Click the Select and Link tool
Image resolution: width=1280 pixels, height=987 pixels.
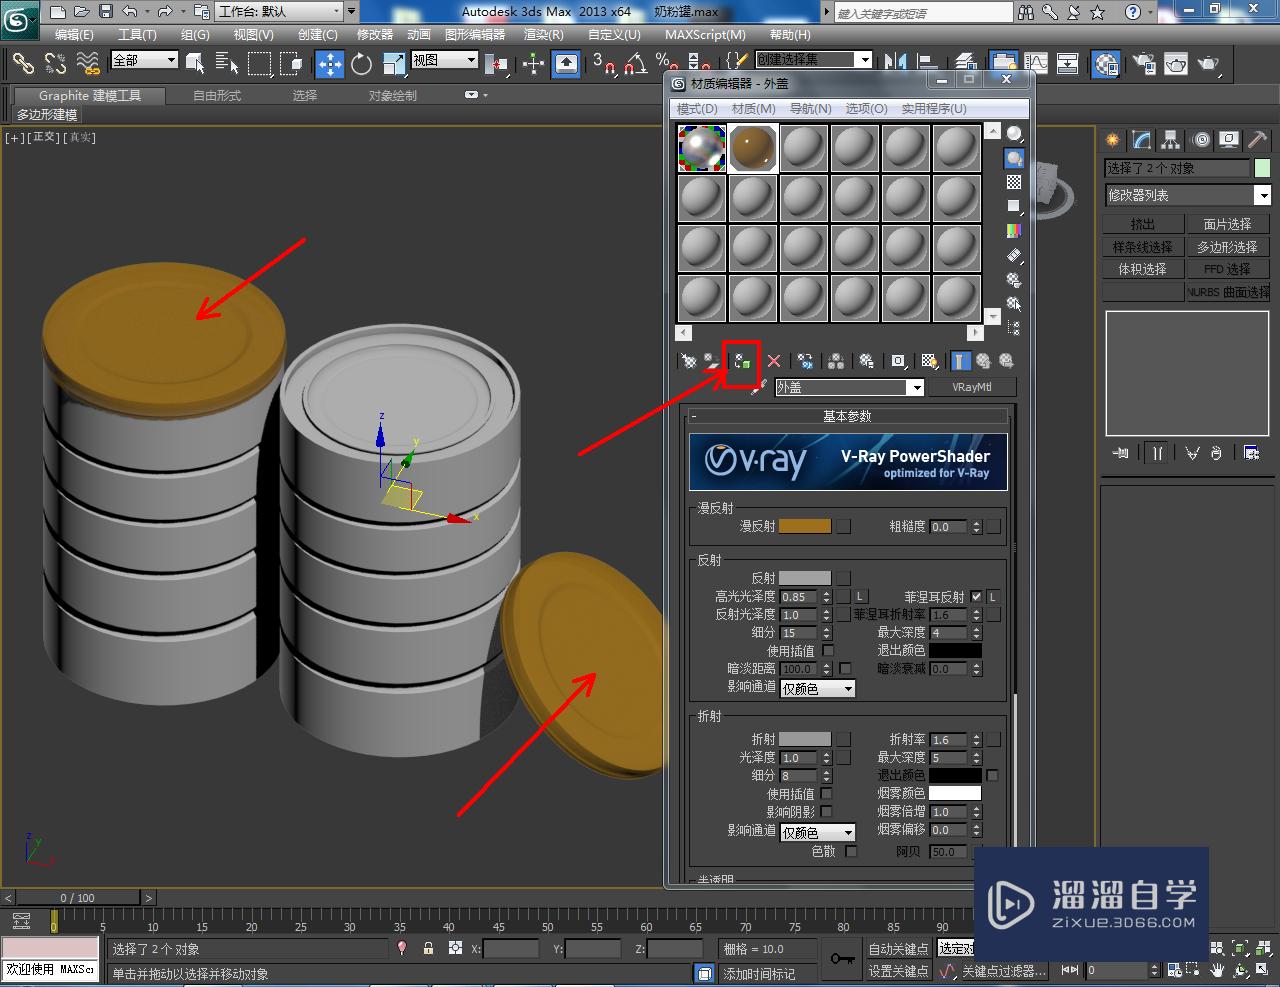point(23,64)
